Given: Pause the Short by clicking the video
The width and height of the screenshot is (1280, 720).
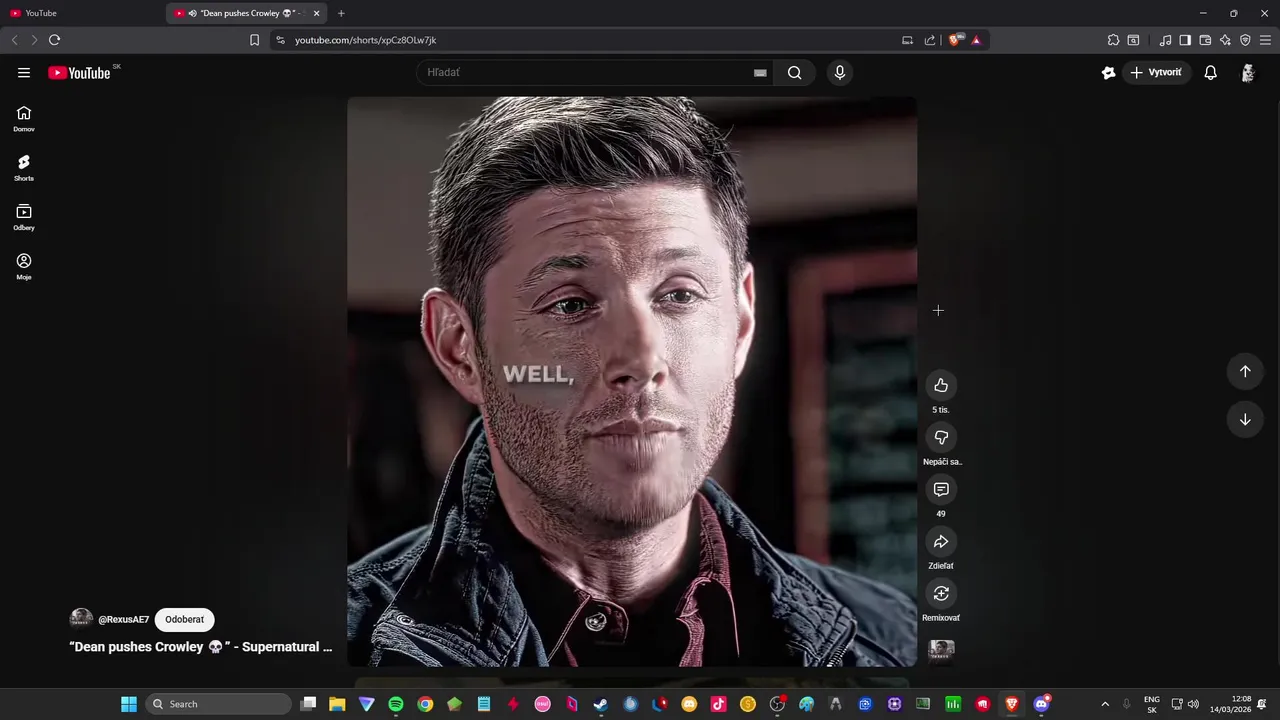Looking at the screenshot, I should pos(632,381).
